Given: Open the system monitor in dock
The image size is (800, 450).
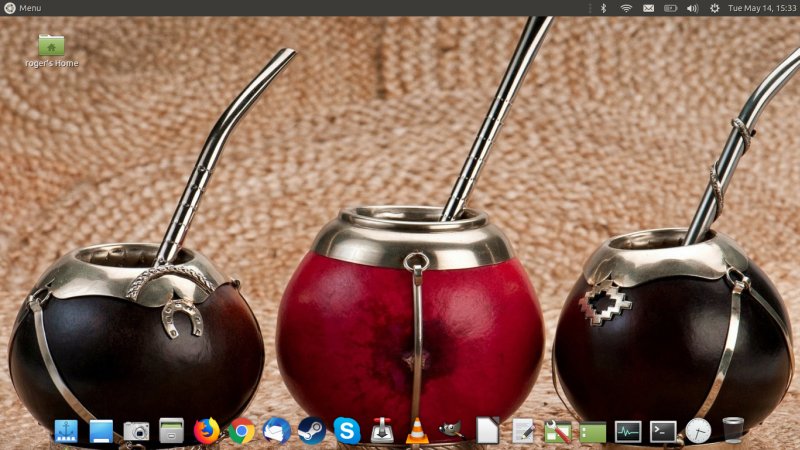Looking at the screenshot, I should pyautogui.click(x=628, y=431).
